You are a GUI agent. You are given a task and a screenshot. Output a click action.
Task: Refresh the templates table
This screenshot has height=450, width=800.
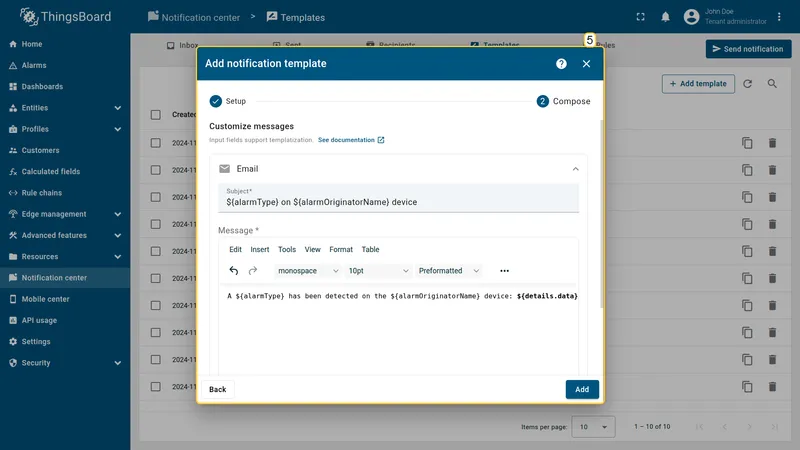[747, 84]
